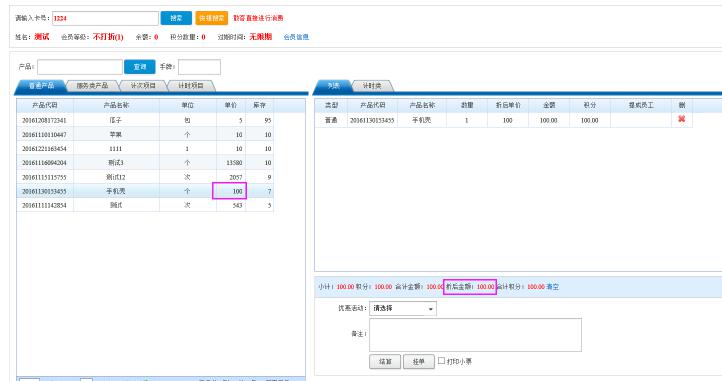Viewport: 722px width, 381px height.
Task: Click the 无限期 expiry value
Action: pos(261,37)
